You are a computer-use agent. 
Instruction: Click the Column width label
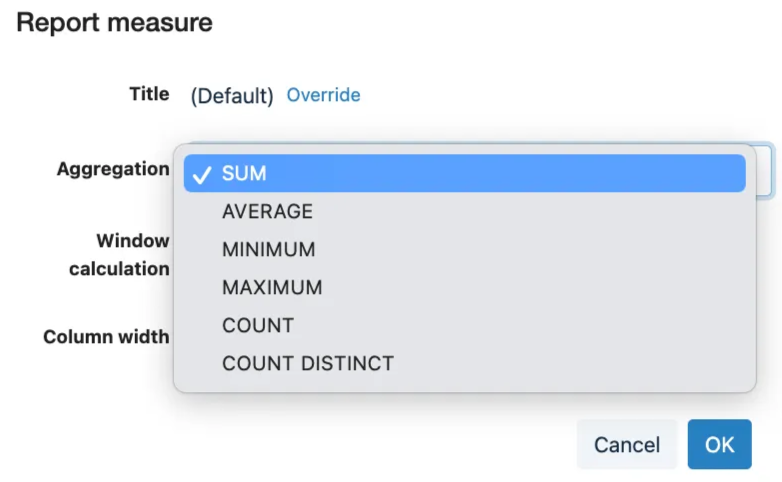click(106, 337)
